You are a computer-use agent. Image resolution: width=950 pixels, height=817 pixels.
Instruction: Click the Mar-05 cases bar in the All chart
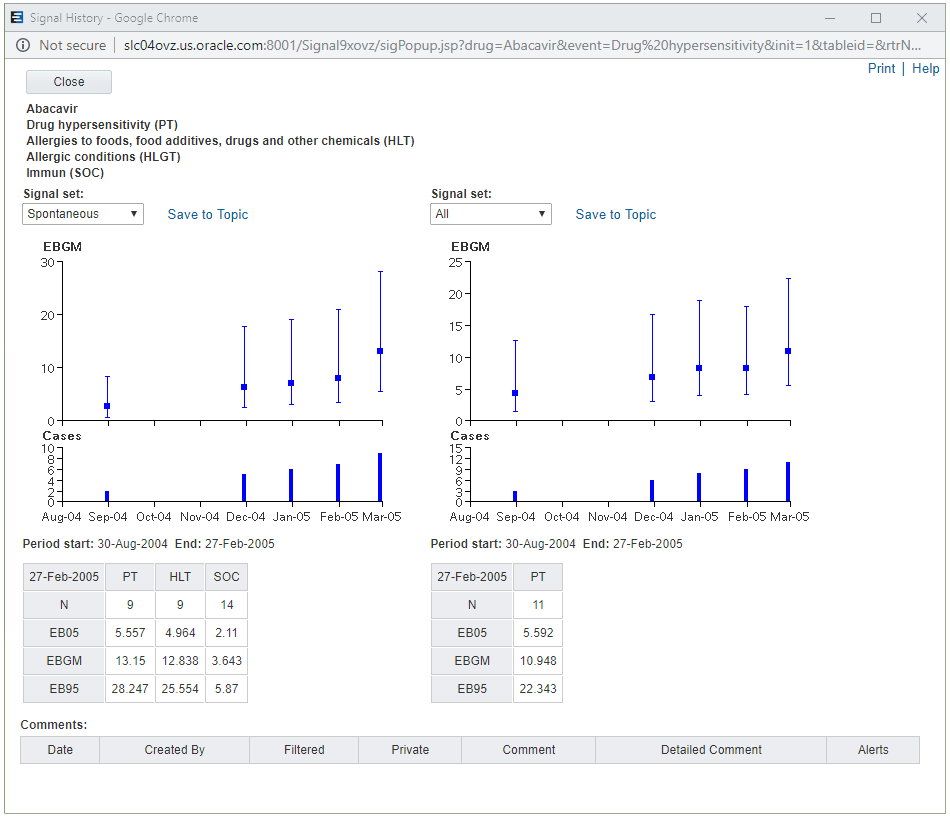[x=788, y=482]
